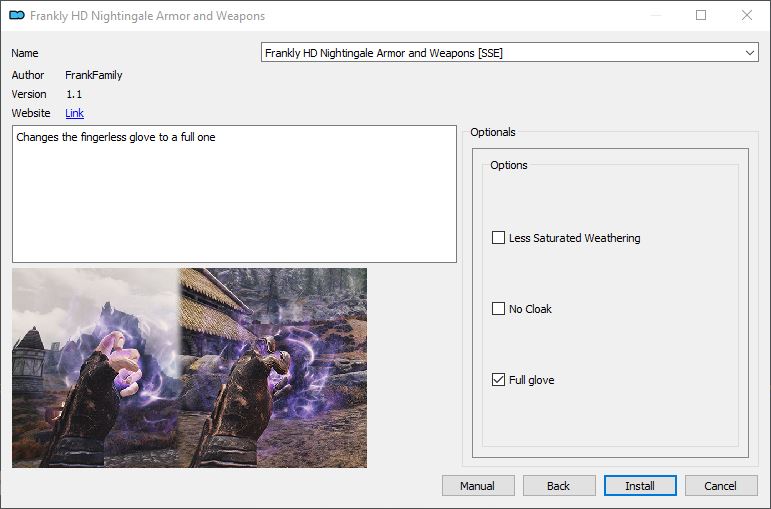The image size is (771, 509).
Task: Uncheck the Full glove option
Action: coord(498,380)
